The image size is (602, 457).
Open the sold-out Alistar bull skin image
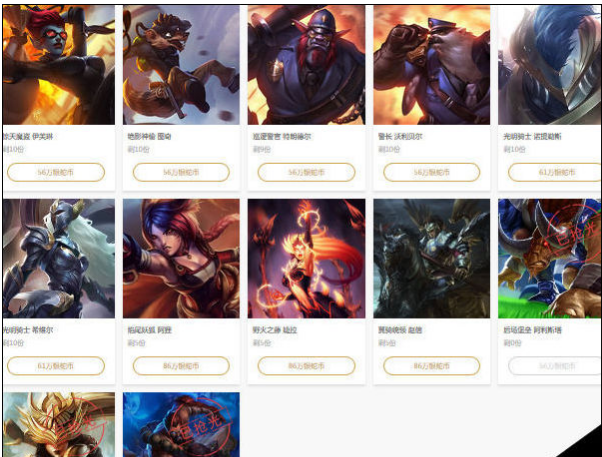550,258
